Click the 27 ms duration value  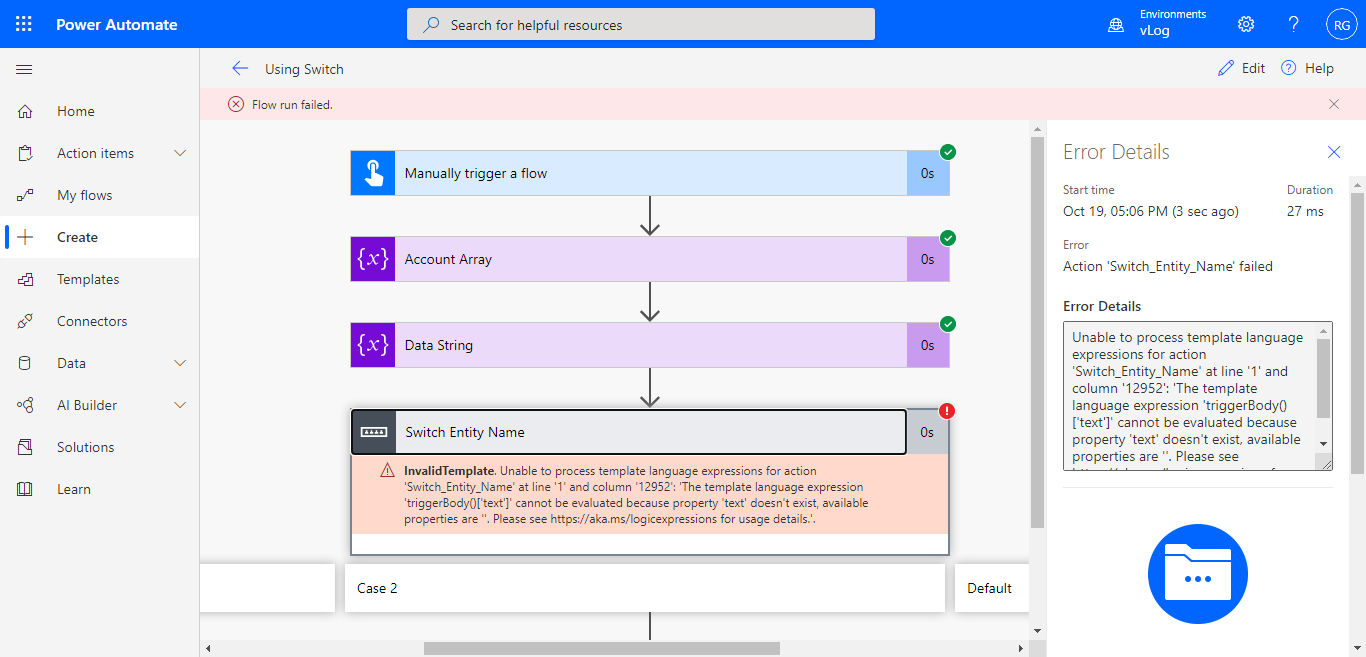click(1306, 211)
